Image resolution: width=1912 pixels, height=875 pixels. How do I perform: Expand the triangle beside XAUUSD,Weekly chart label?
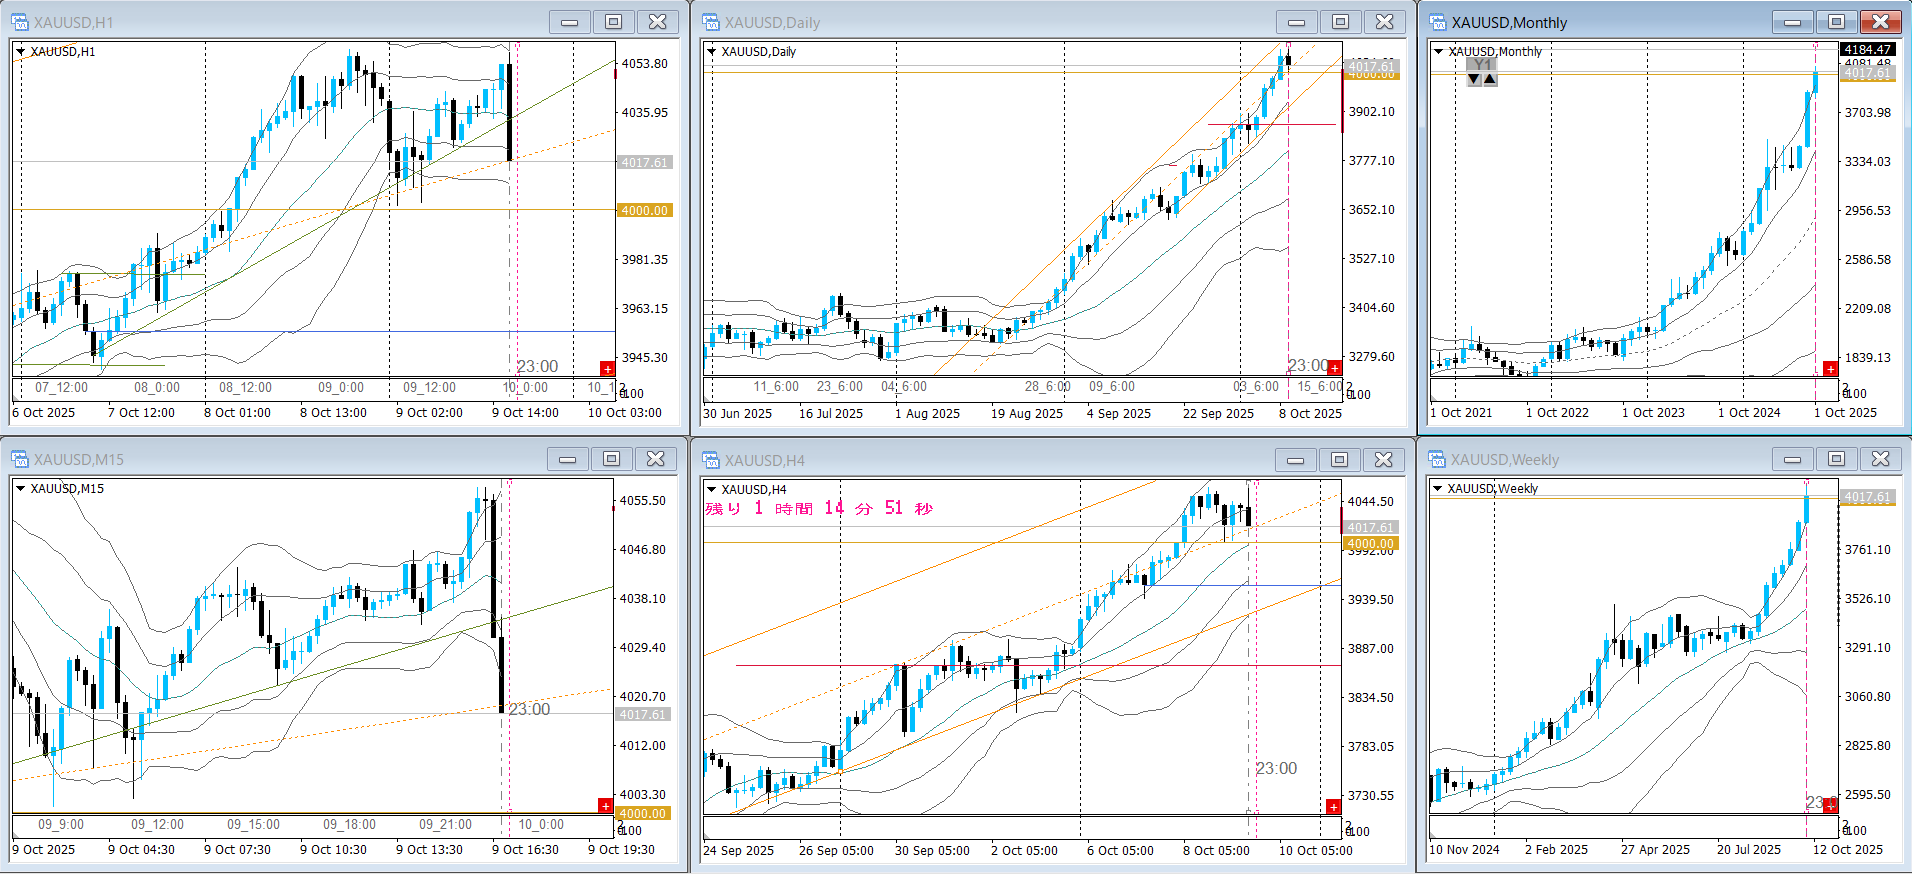pyautogui.click(x=1438, y=489)
